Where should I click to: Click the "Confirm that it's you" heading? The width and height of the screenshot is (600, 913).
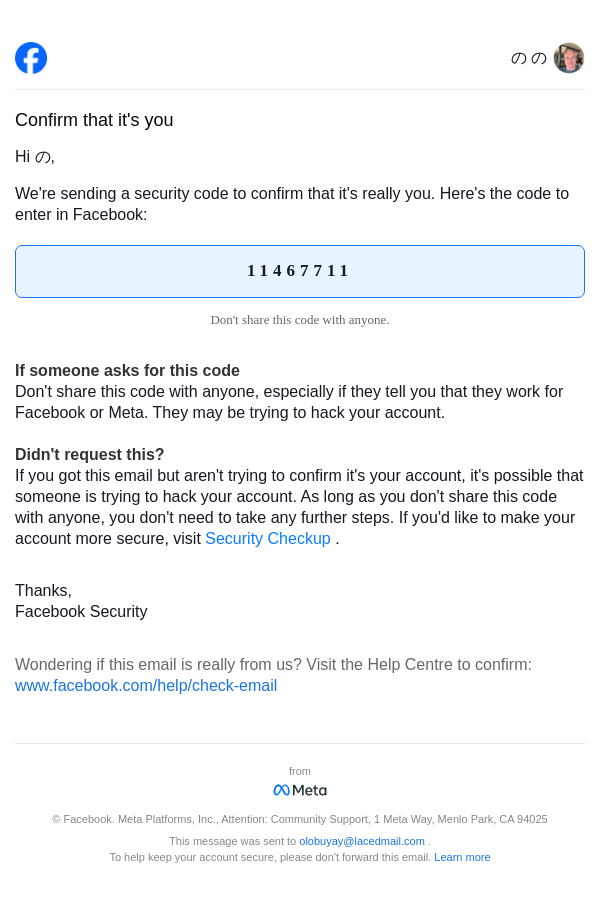(94, 120)
